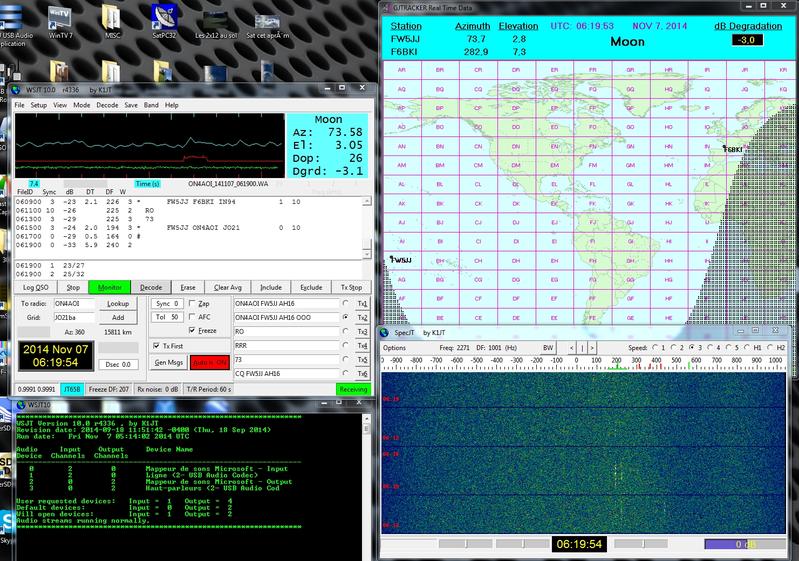Click the Add button next to Grid
The height and width of the screenshot is (561, 799).
pos(118,317)
